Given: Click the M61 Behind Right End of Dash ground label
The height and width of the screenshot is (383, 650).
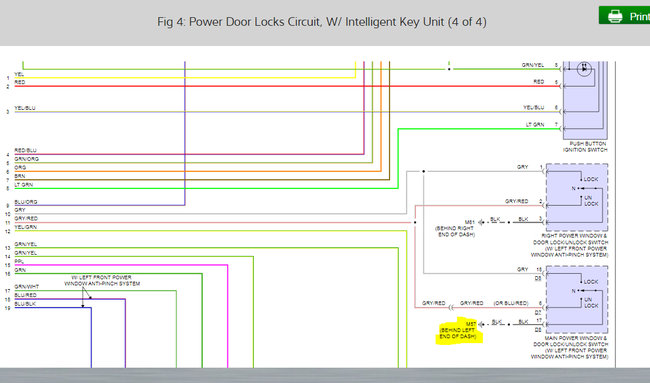Looking at the screenshot, I should (x=455, y=228).
